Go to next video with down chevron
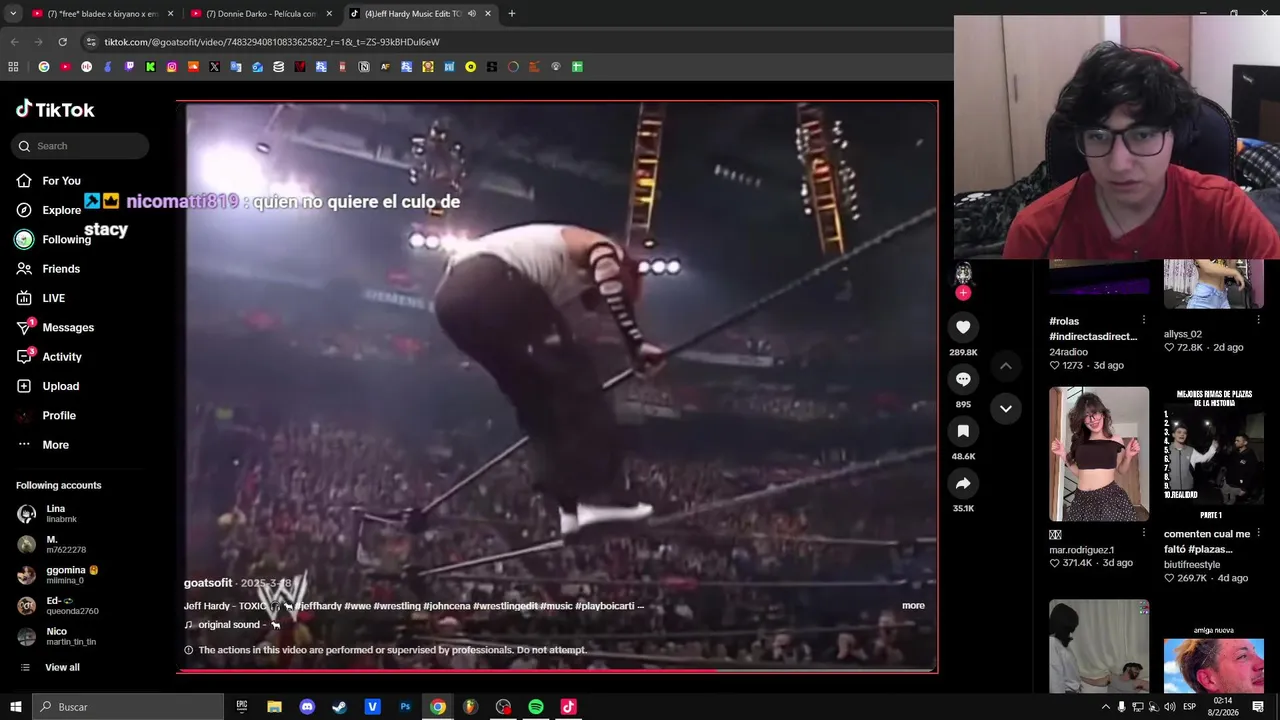 click(1006, 408)
